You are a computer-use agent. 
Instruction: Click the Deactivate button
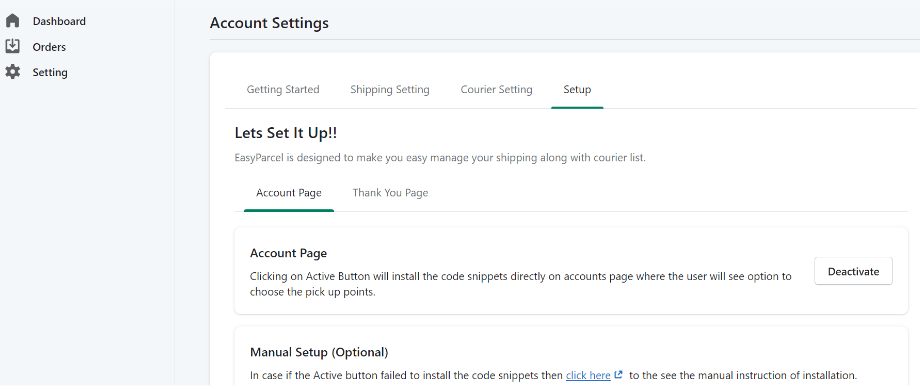point(853,271)
